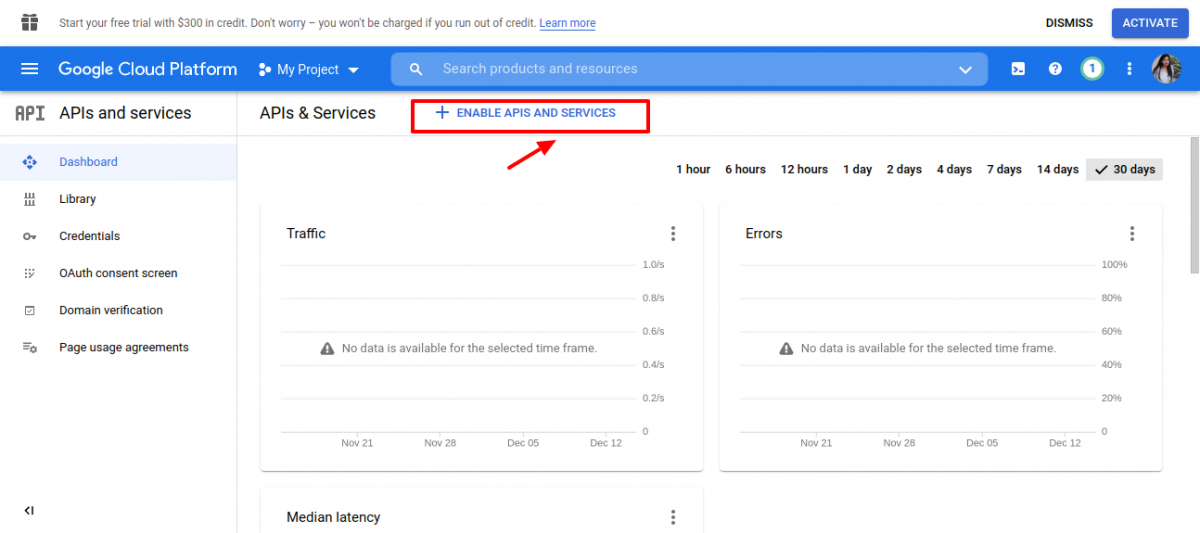This screenshot has width=1200, height=533.
Task: Open Page usage agreements
Action: [118, 347]
